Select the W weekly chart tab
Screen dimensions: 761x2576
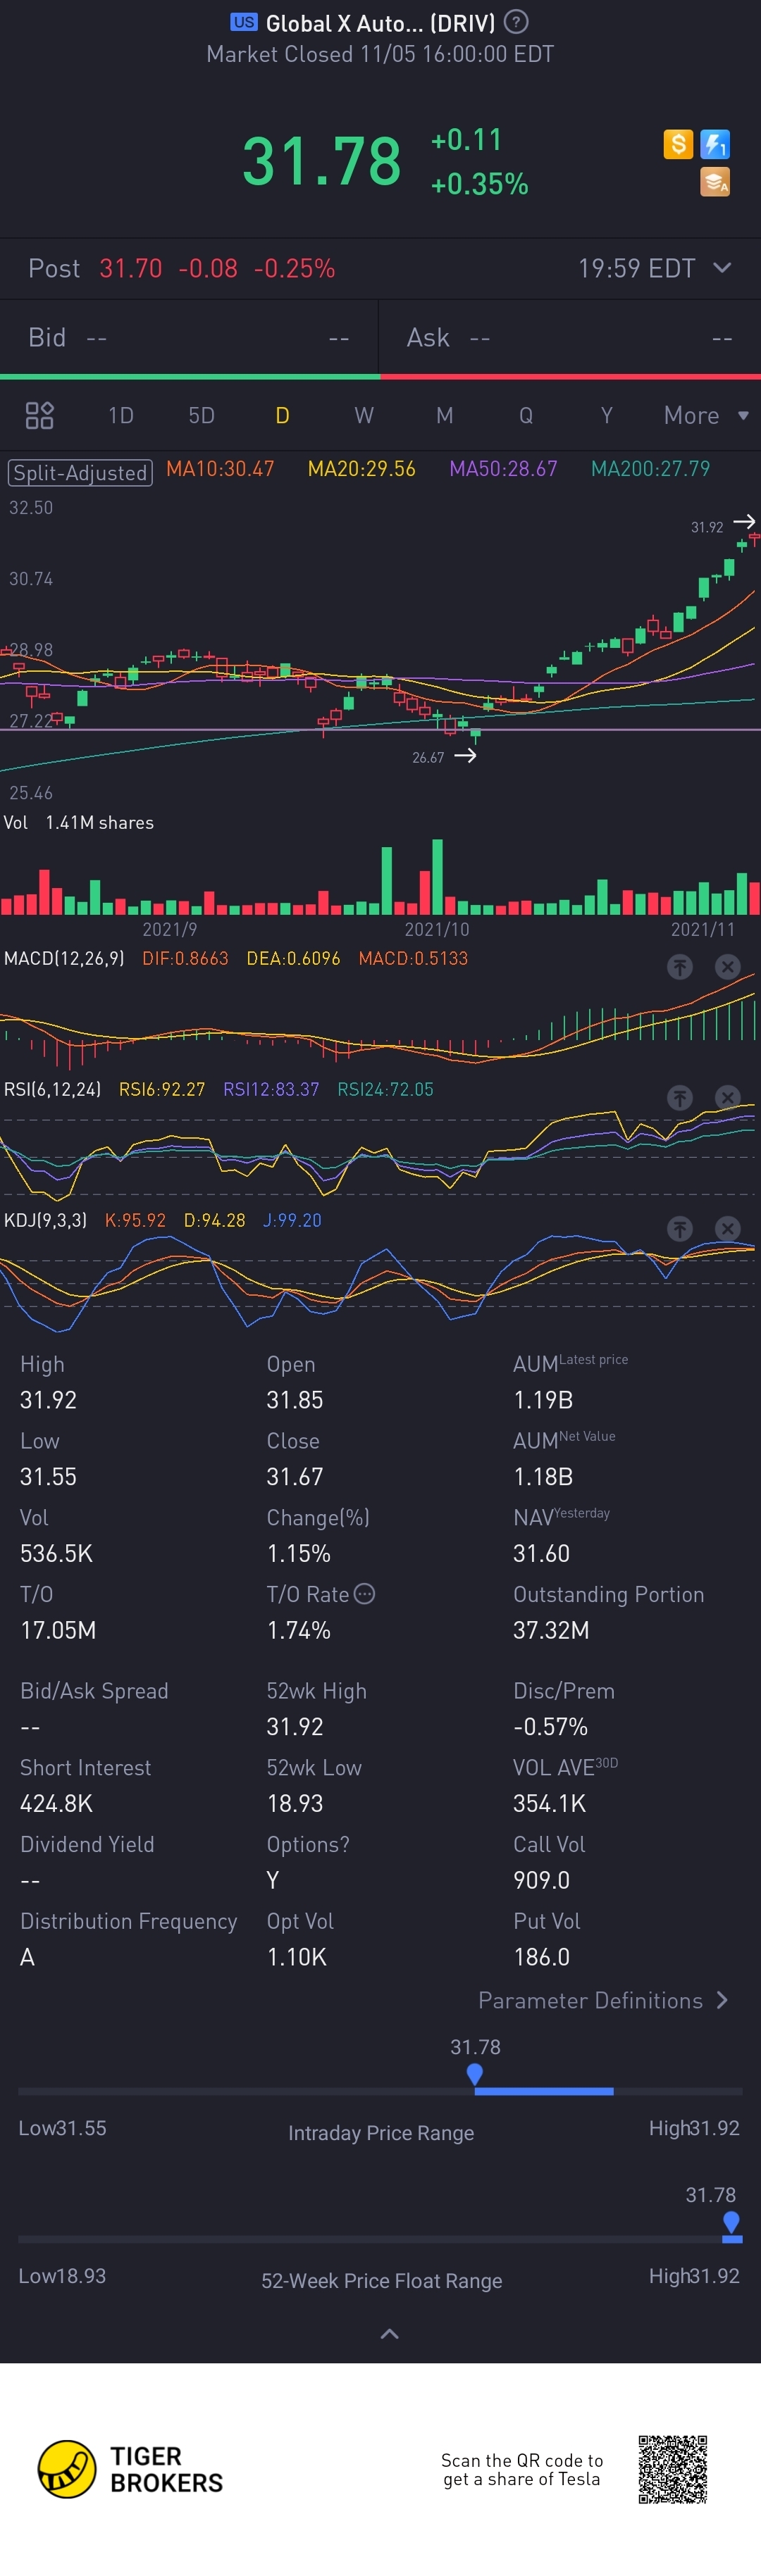364,415
